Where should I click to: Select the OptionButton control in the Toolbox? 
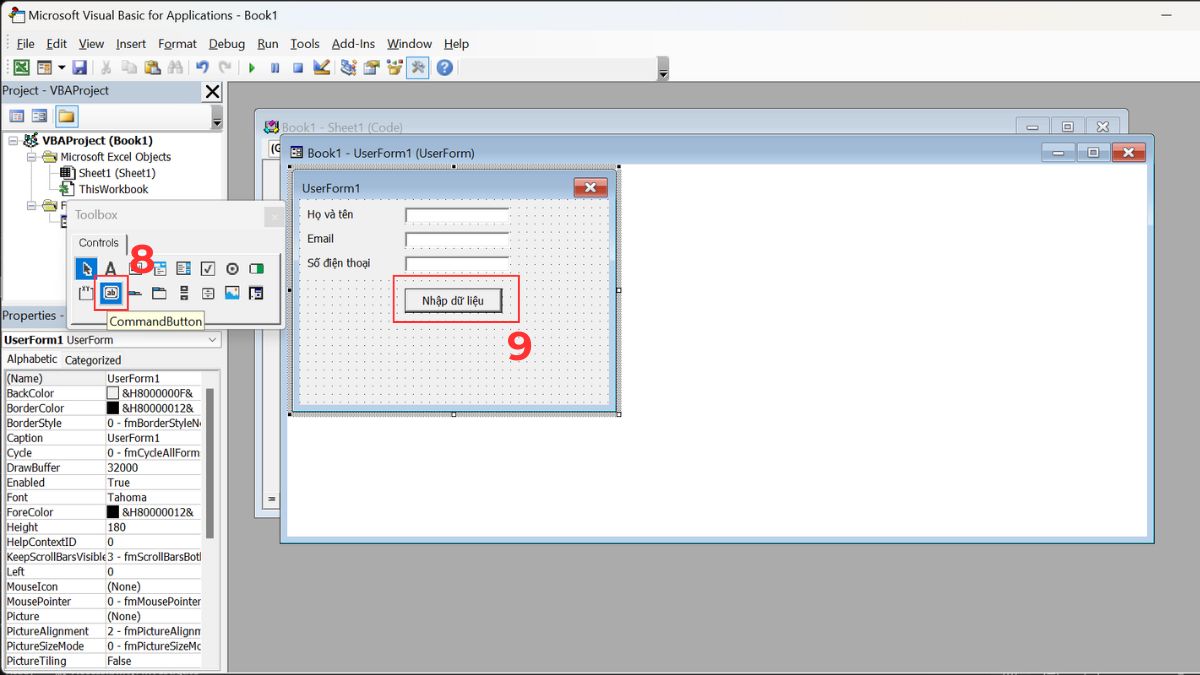pos(233,268)
